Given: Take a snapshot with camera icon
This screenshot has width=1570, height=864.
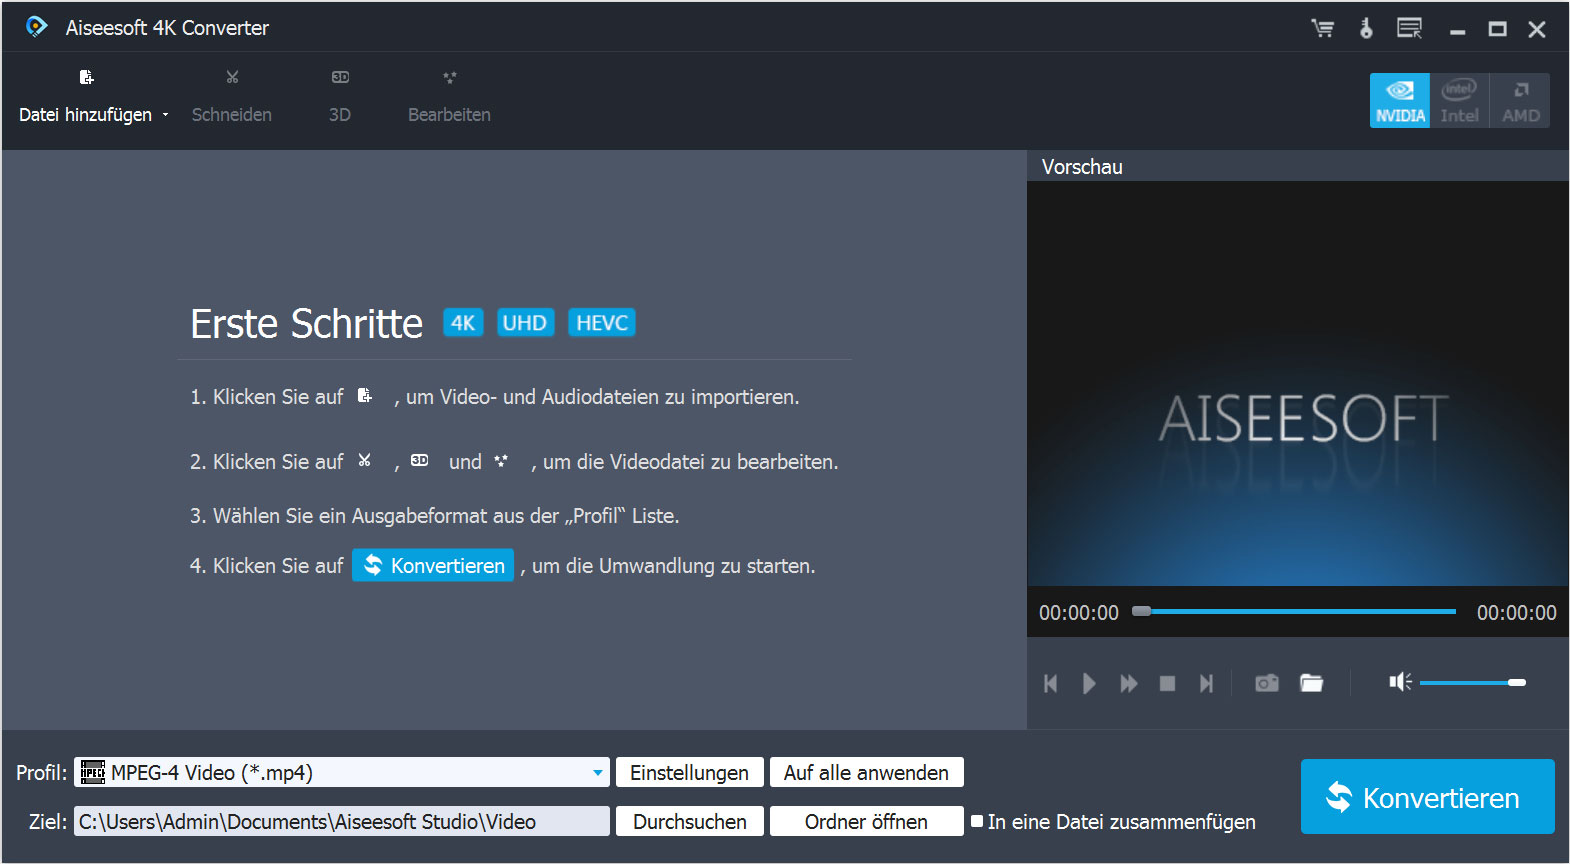Looking at the screenshot, I should click(x=1267, y=683).
